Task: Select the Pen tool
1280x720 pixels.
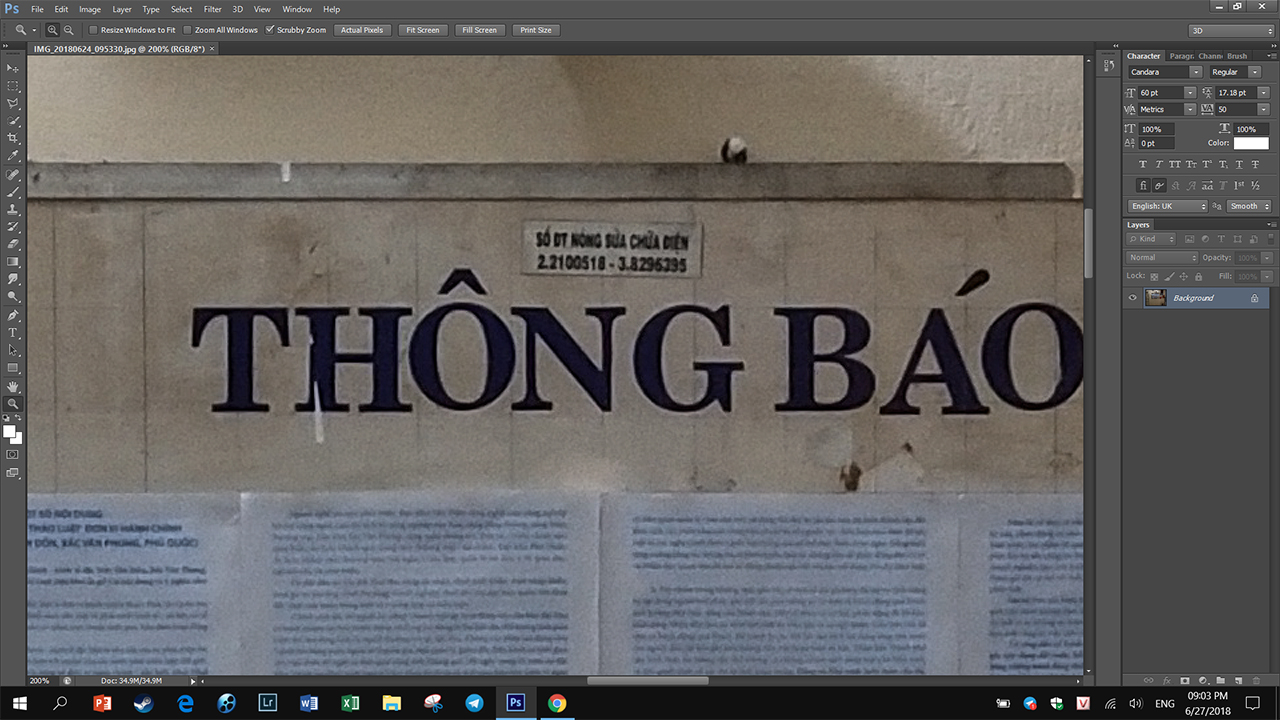Action: coord(13,315)
